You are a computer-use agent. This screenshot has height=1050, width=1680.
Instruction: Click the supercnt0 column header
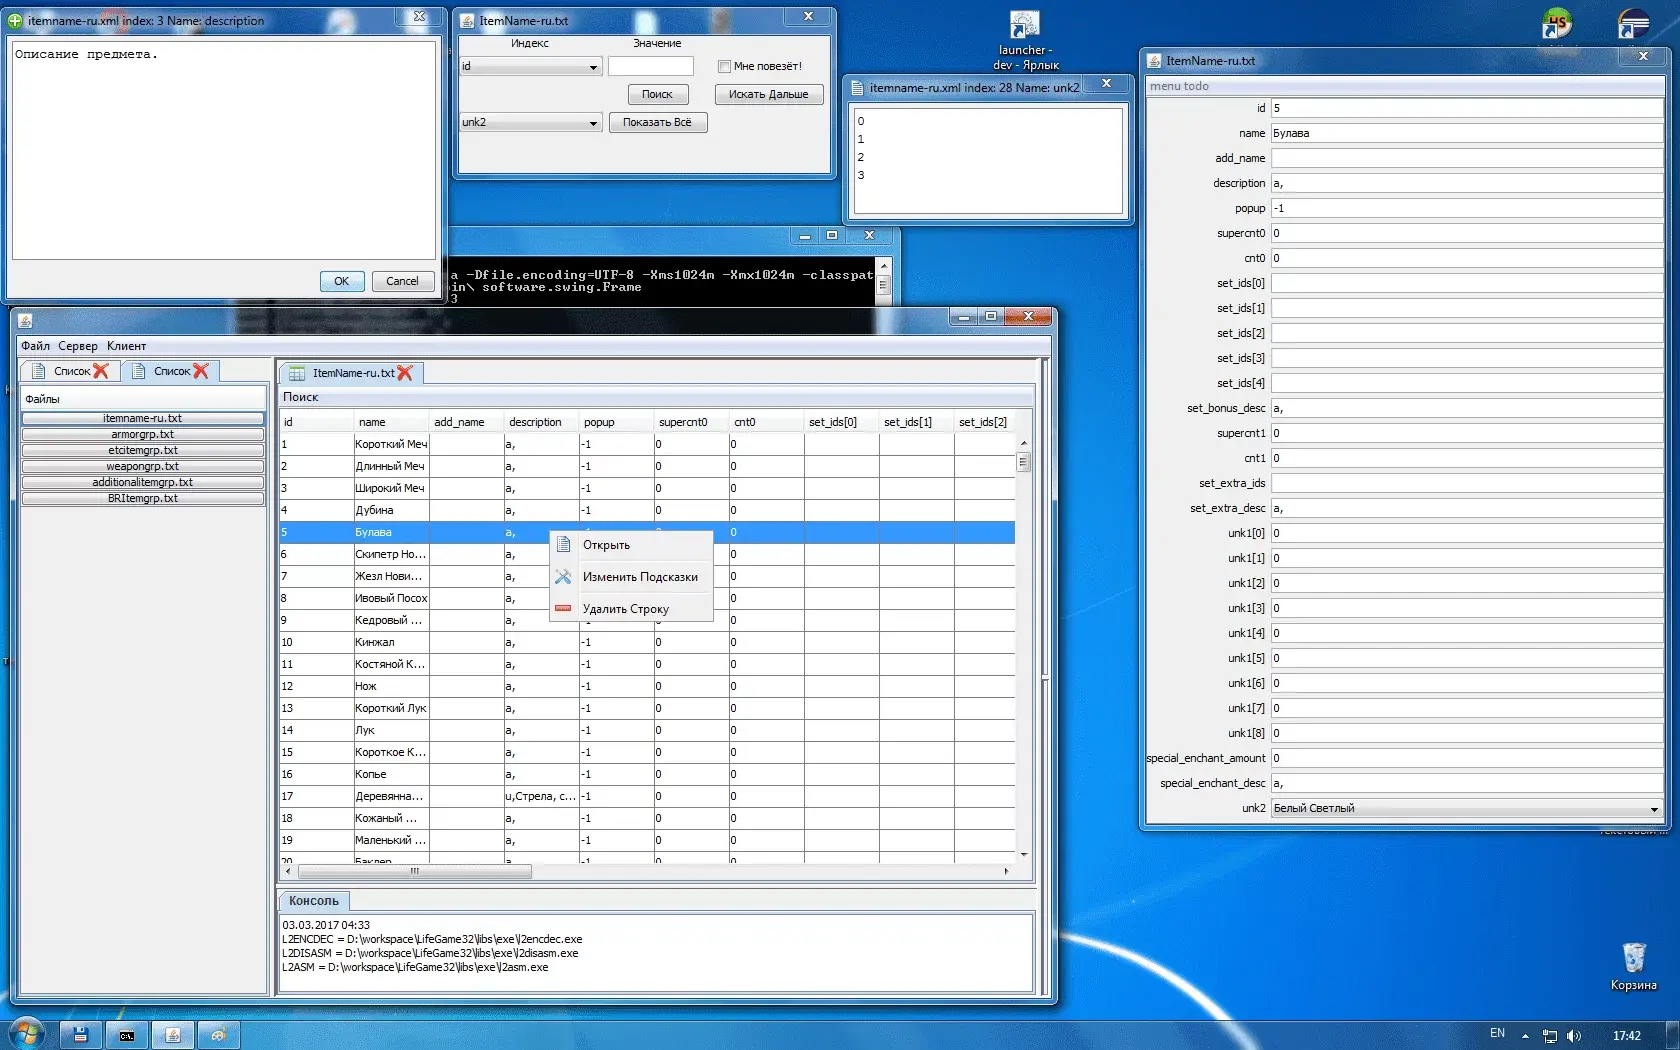[691, 422]
